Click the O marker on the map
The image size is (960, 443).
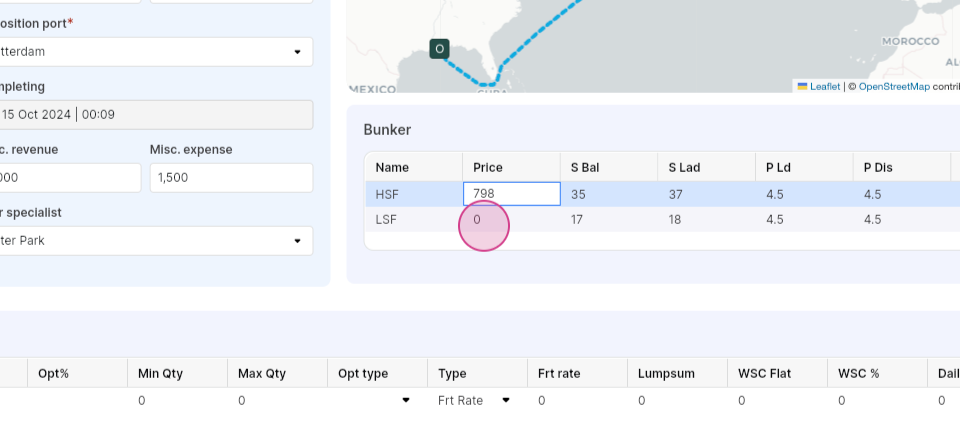click(440, 49)
